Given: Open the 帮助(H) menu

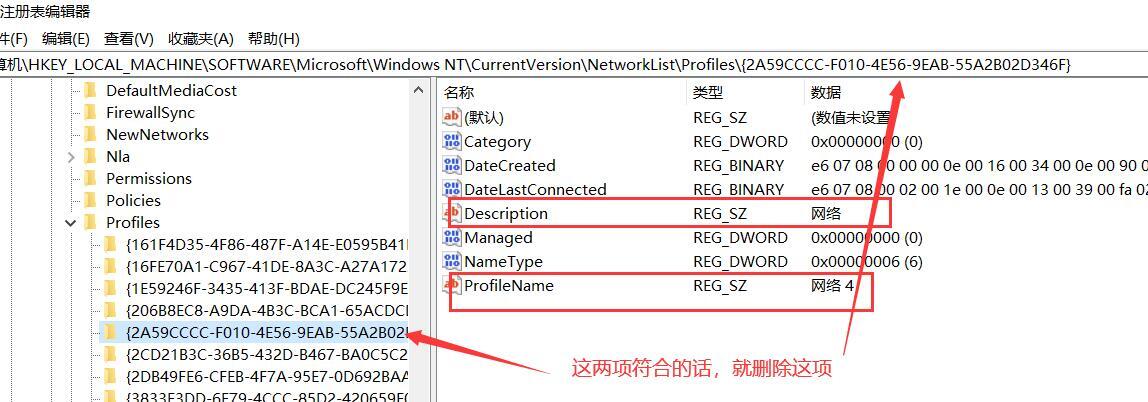Looking at the screenshot, I should click(x=273, y=39).
